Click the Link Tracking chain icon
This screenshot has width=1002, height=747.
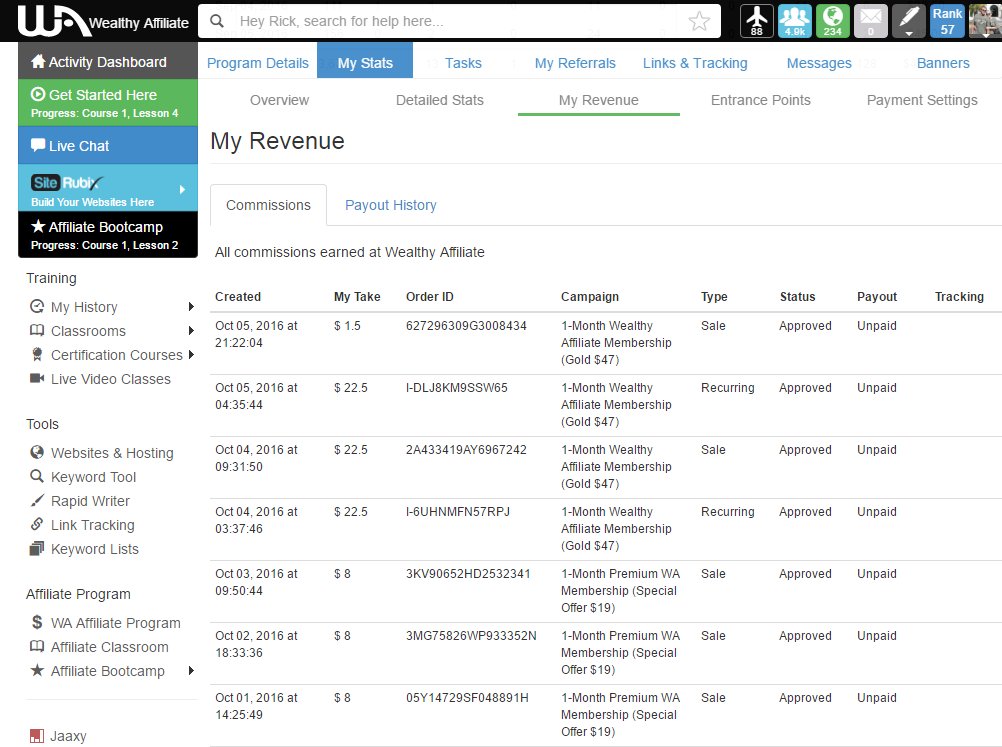tap(37, 525)
